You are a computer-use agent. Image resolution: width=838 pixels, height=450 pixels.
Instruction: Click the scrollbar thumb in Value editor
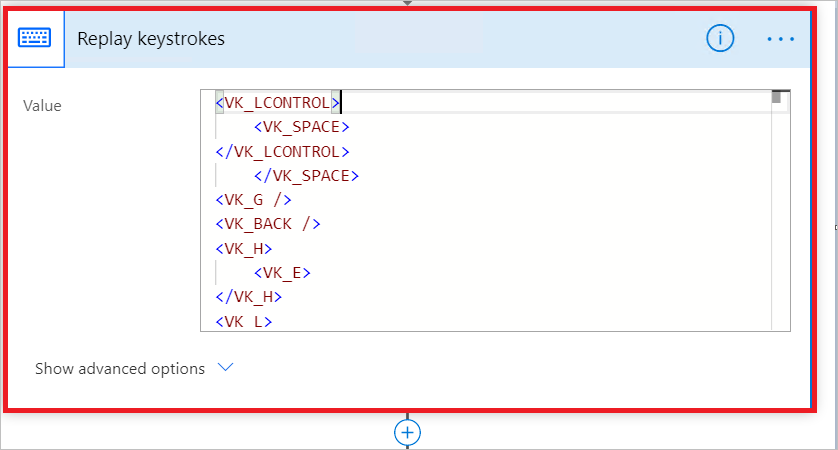(776, 97)
